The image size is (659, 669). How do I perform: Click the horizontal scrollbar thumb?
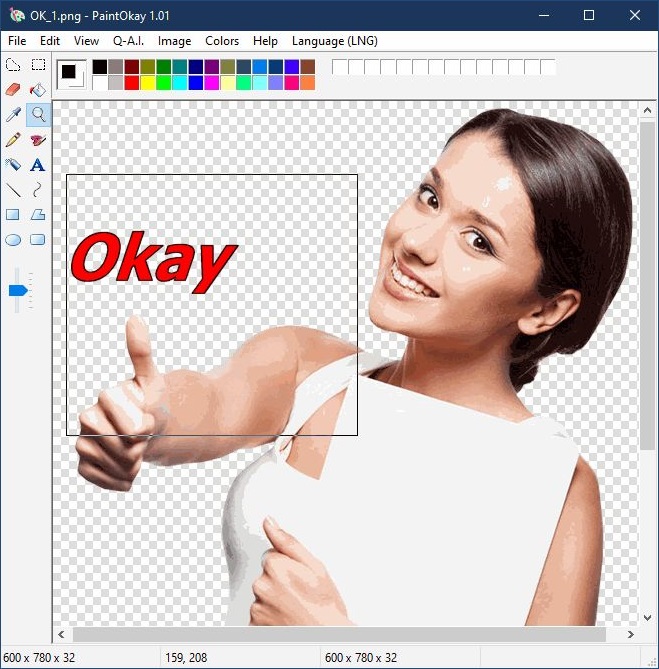[x=339, y=634]
